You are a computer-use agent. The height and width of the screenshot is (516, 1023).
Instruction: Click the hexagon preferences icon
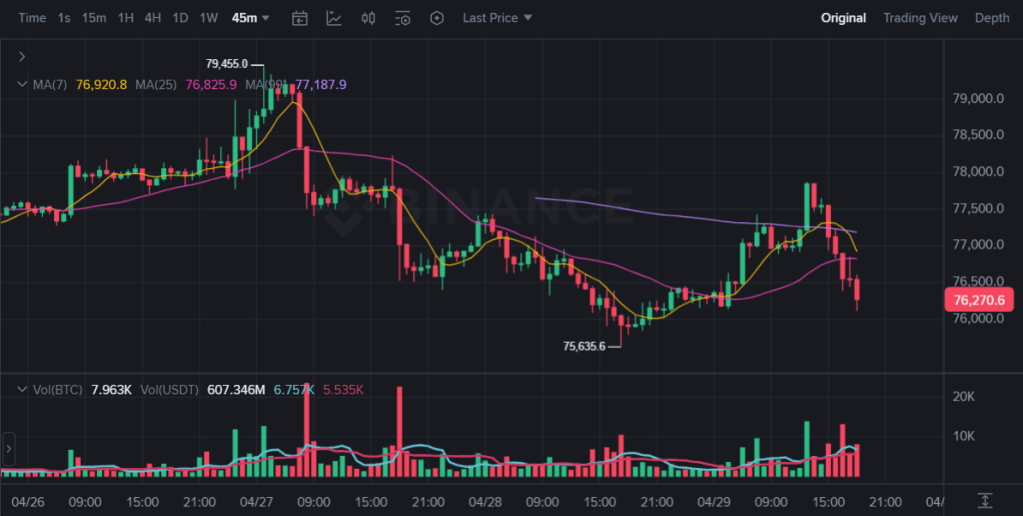pos(437,18)
